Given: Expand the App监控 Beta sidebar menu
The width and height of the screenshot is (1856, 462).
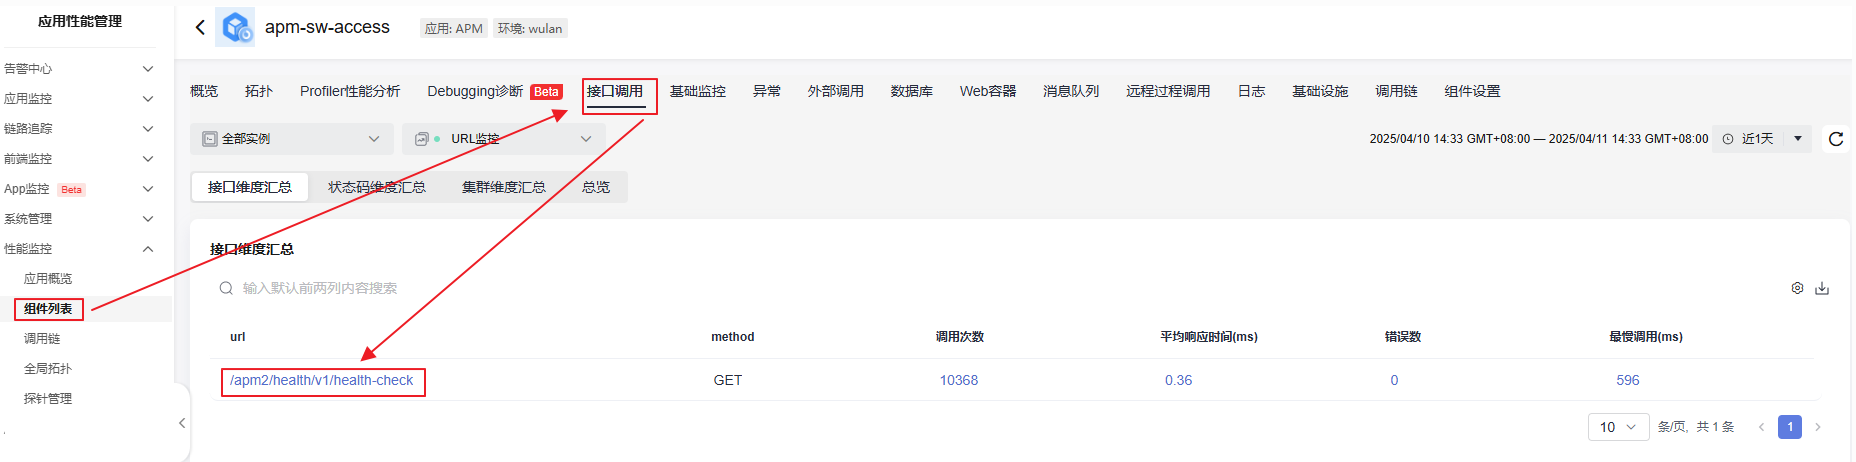Looking at the screenshot, I should click(79, 189).
